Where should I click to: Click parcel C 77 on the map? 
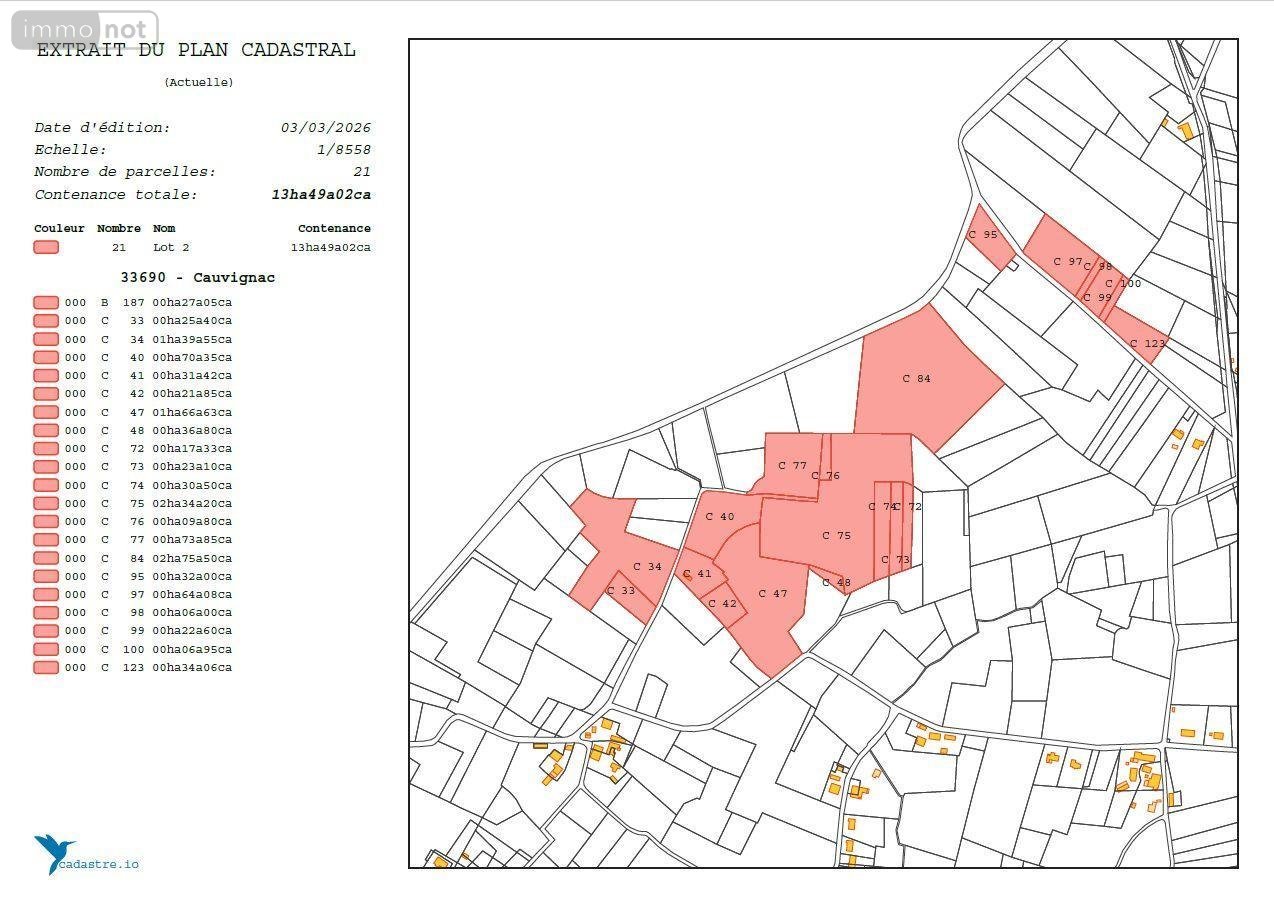(x=792, y=465)
